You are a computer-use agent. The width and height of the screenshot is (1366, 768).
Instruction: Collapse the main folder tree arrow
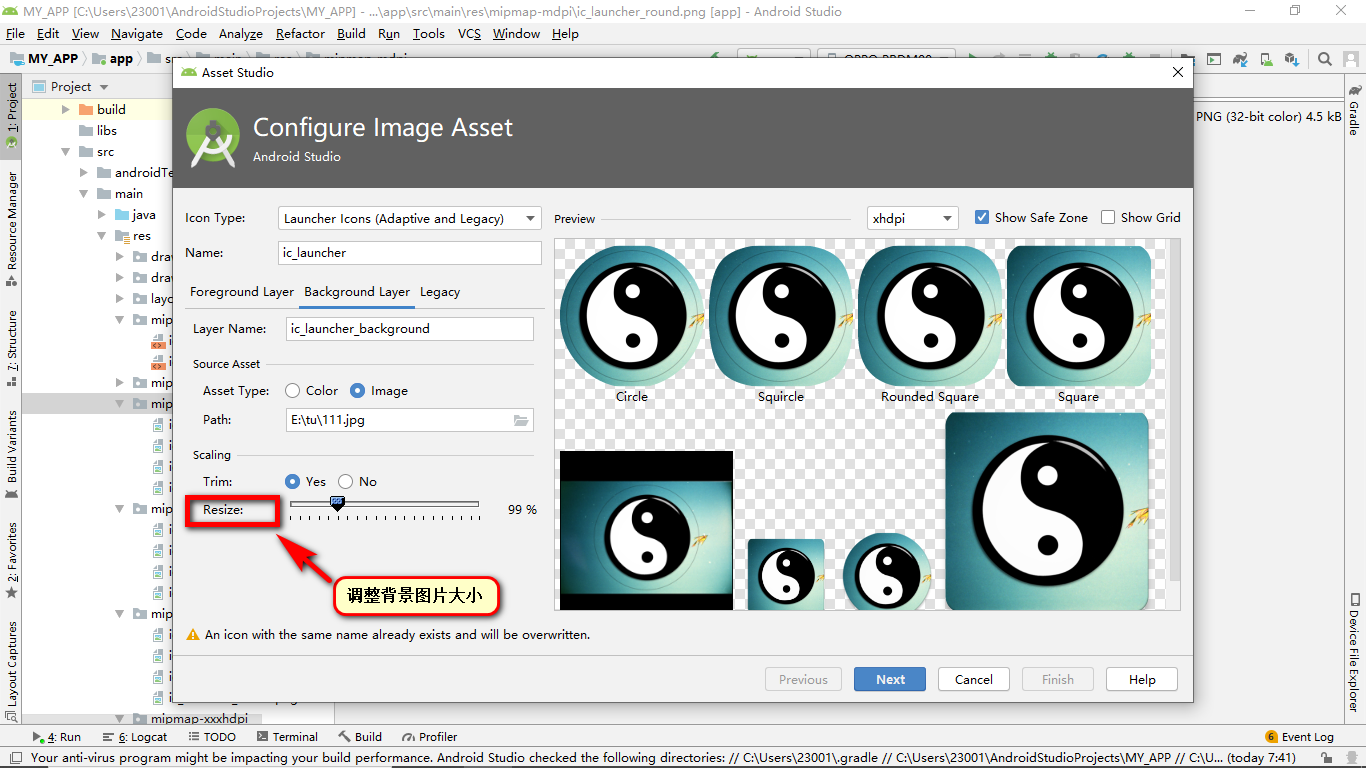coord(84,194)
